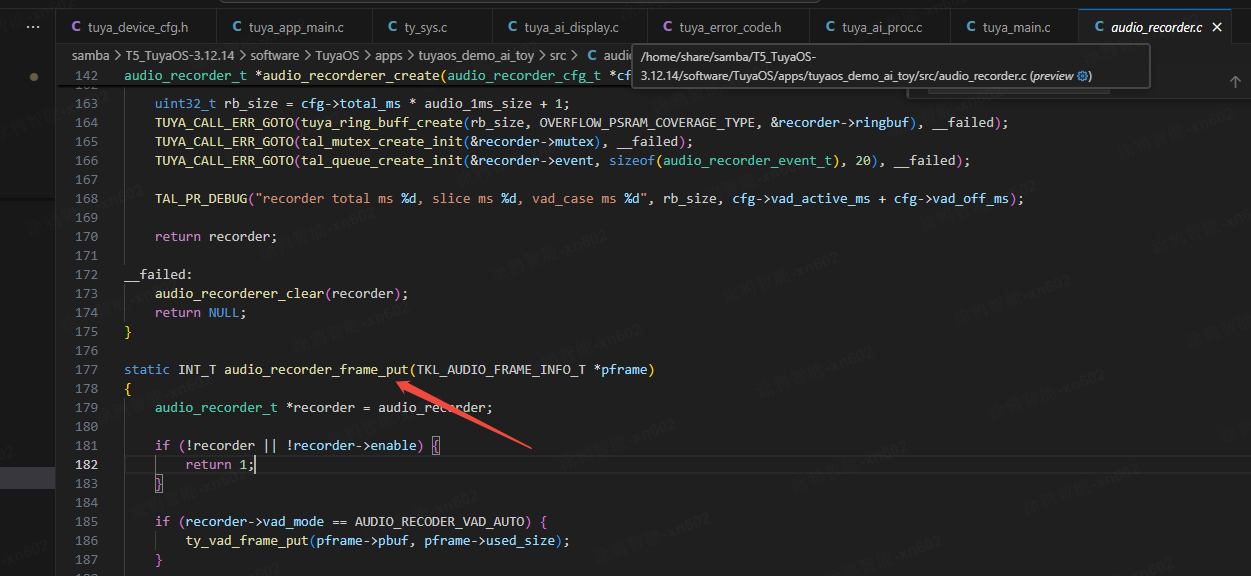Open the tuya_ai_proc.c tab
Image resolution: width=1251 pixels, height=576 pixels.
coord(881,28)
